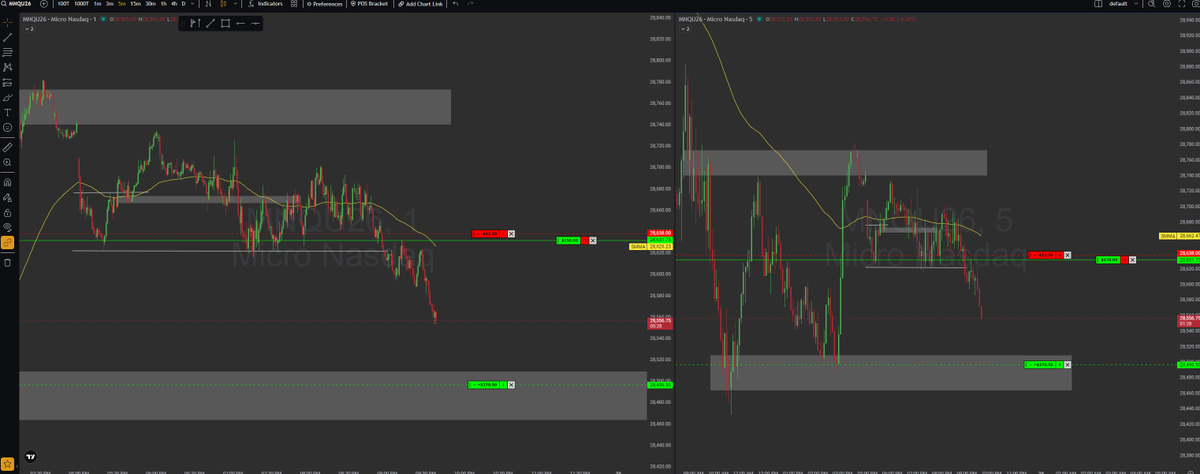Select horizontal line in floating drawing toolbar
Image resolution: width=1200 pixels, height=474 pixels.
256,23
